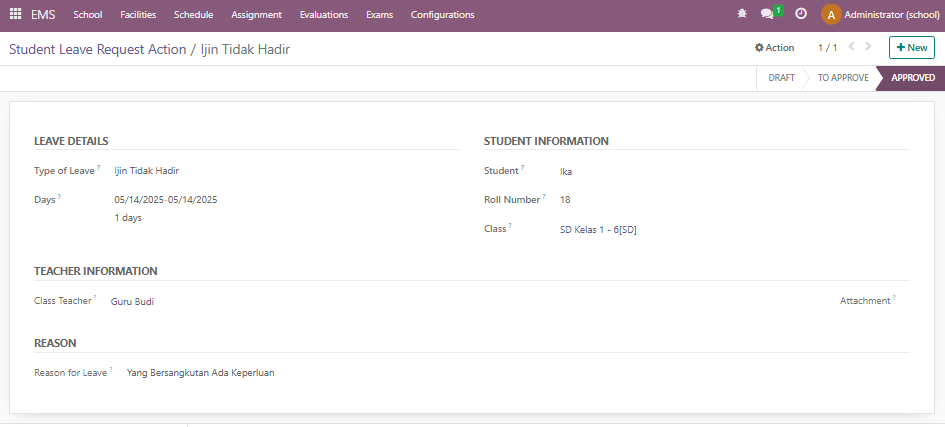This screenshot has width=945, height=427.
Task: Click the Administrator avatar icon
Action: 831,14
